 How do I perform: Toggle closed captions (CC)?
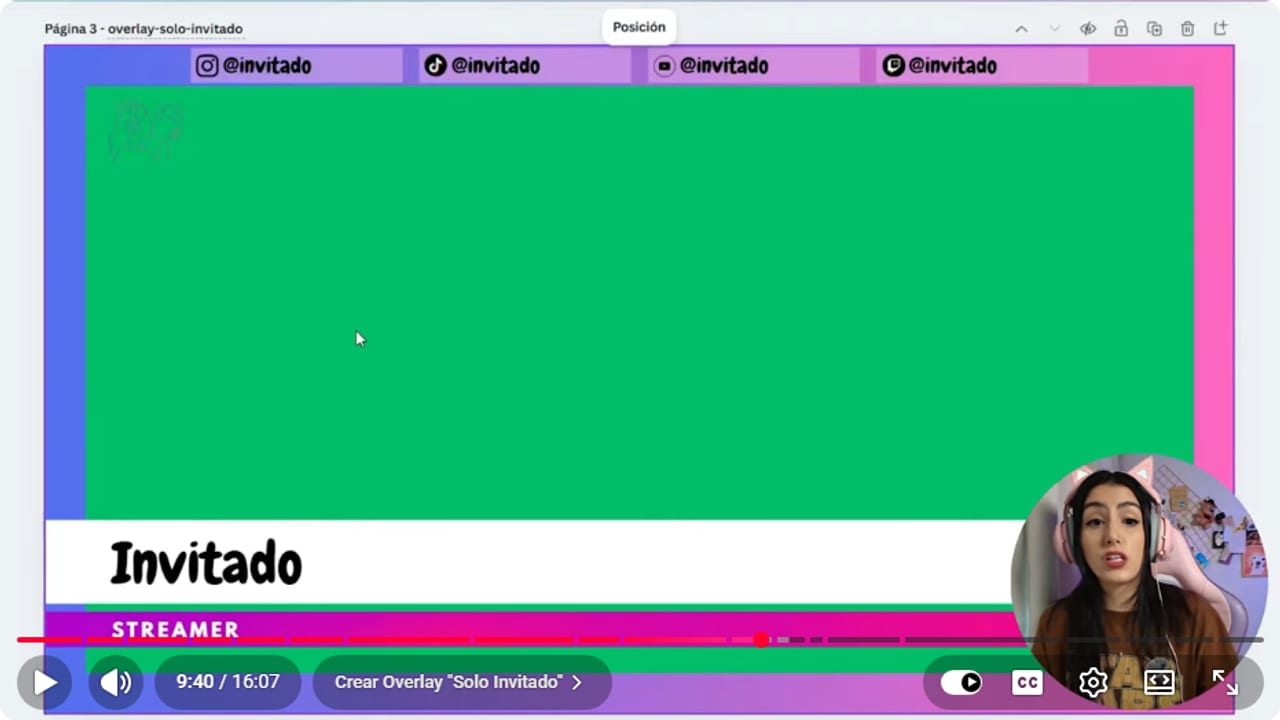pos(1027,682)
